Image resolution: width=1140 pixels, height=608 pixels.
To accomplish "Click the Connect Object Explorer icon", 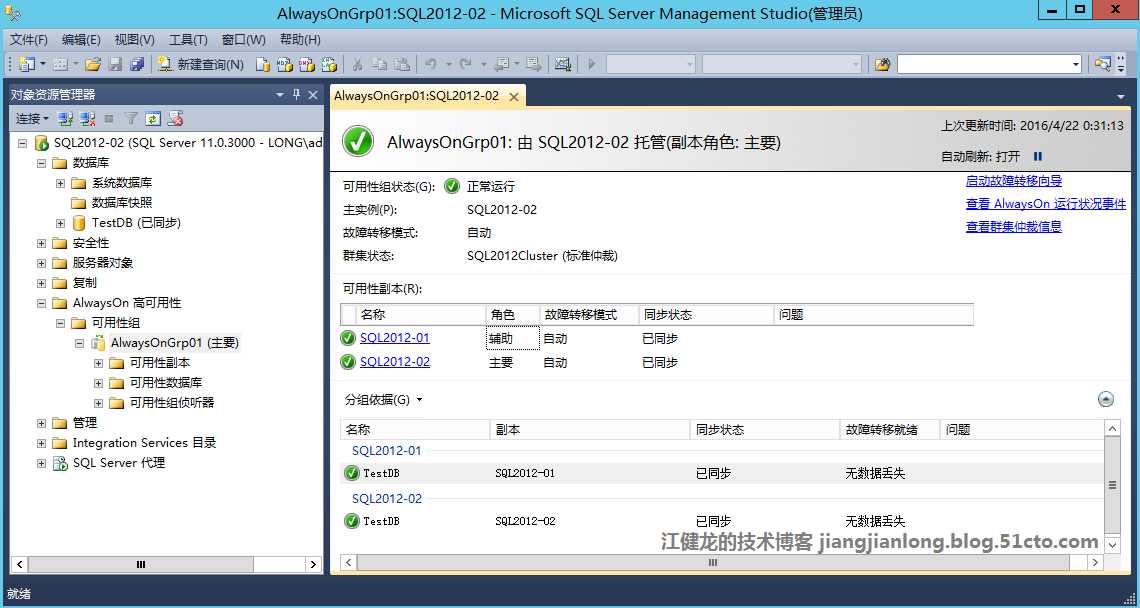I will (65, 119).
